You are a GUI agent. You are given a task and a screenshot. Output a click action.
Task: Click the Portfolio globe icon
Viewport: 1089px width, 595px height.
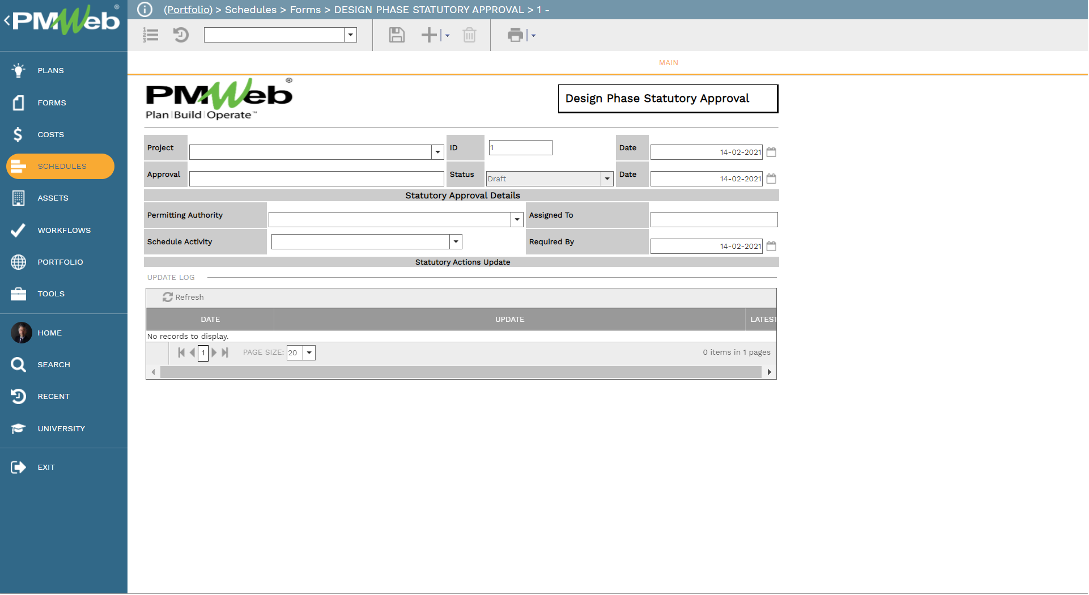coord(19,262)
